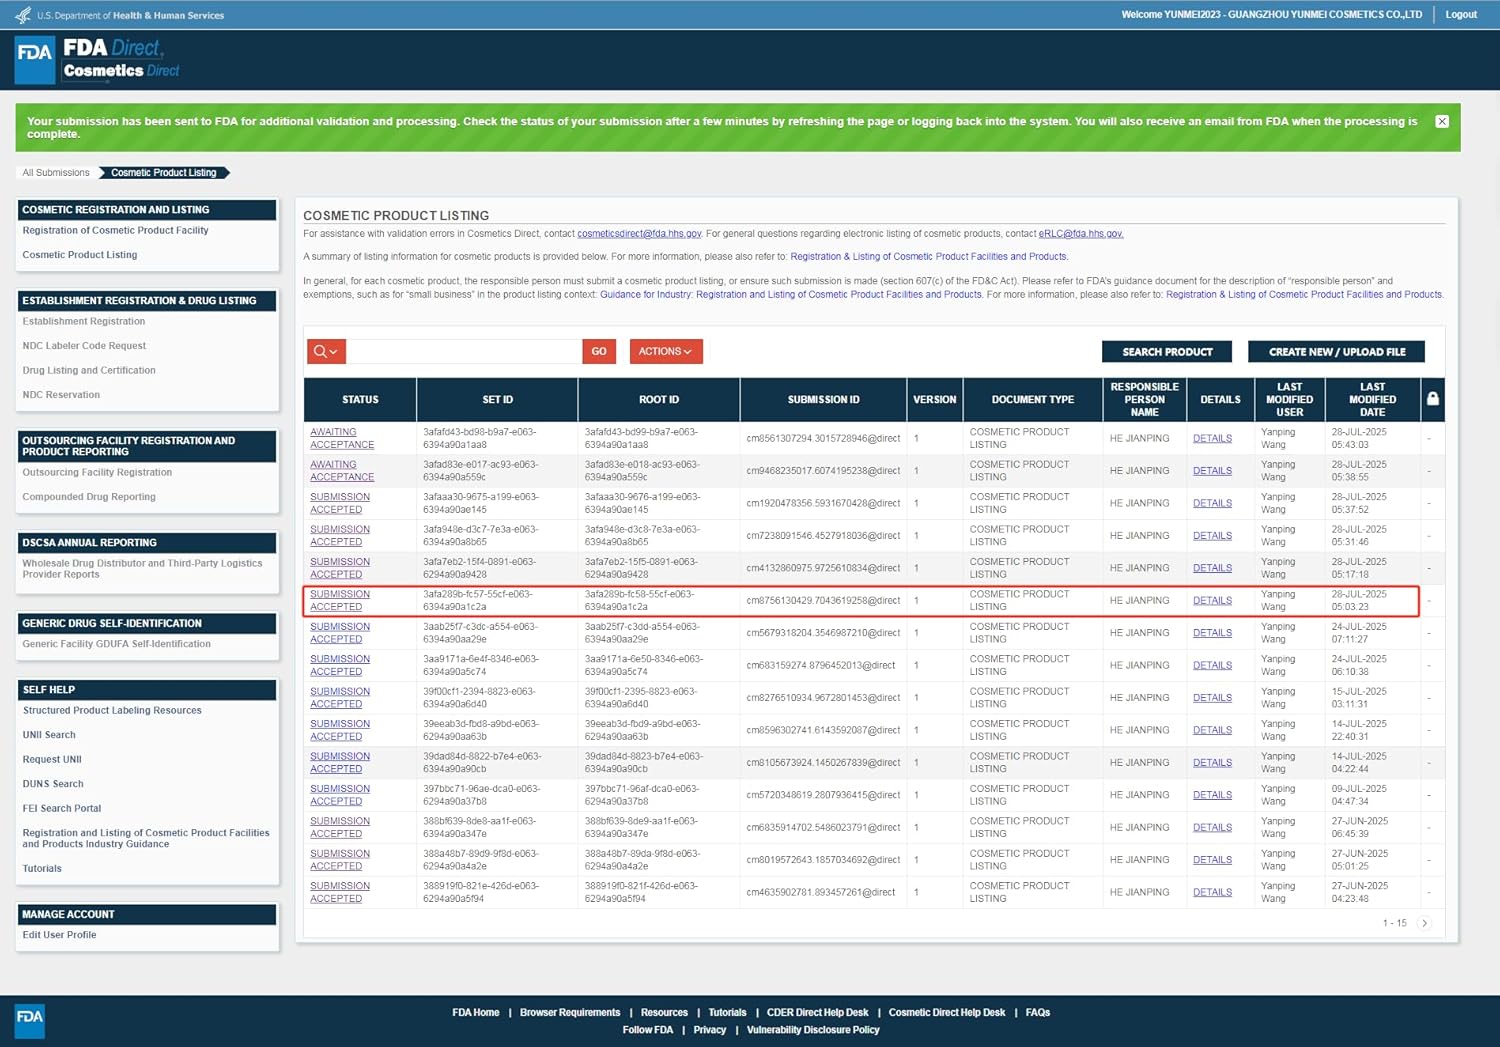This screenshot has height=1047, width=1500.
Task: Open DETAILS link for highlighted row
Action: [x=1212, y=601]
